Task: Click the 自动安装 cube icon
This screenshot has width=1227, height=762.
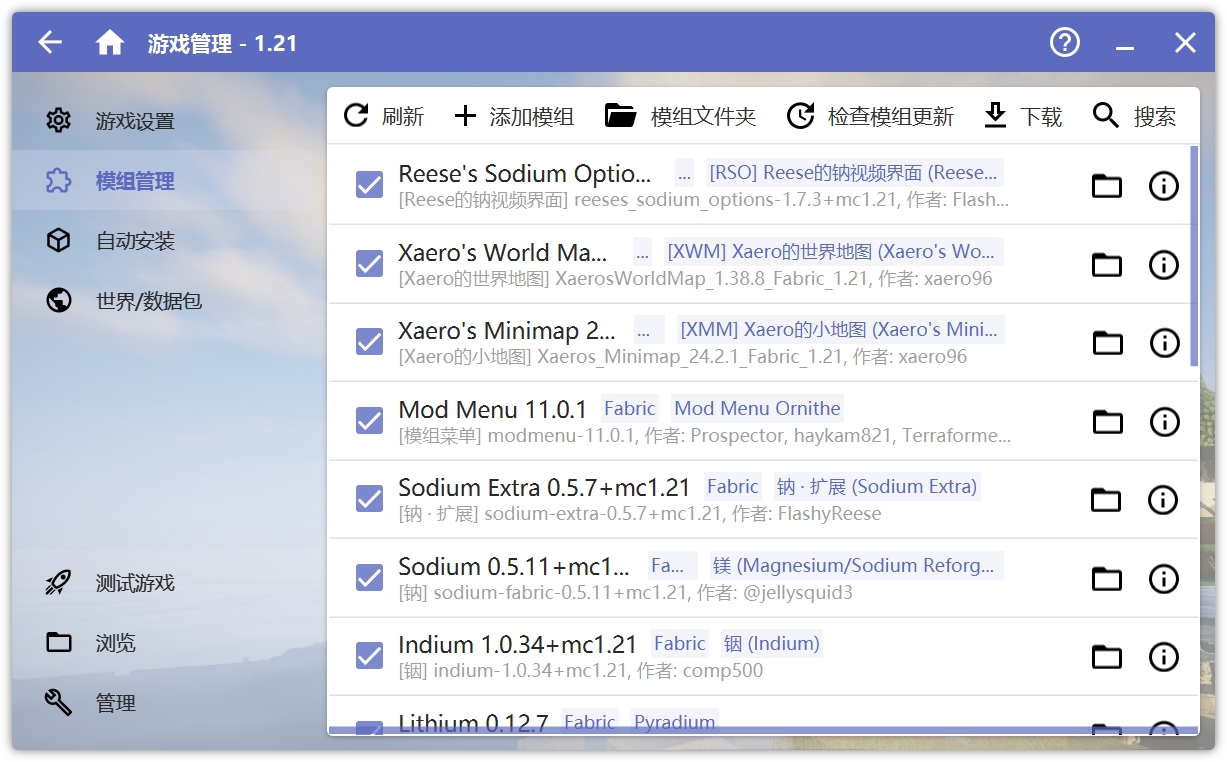Action: pos(59,241)
